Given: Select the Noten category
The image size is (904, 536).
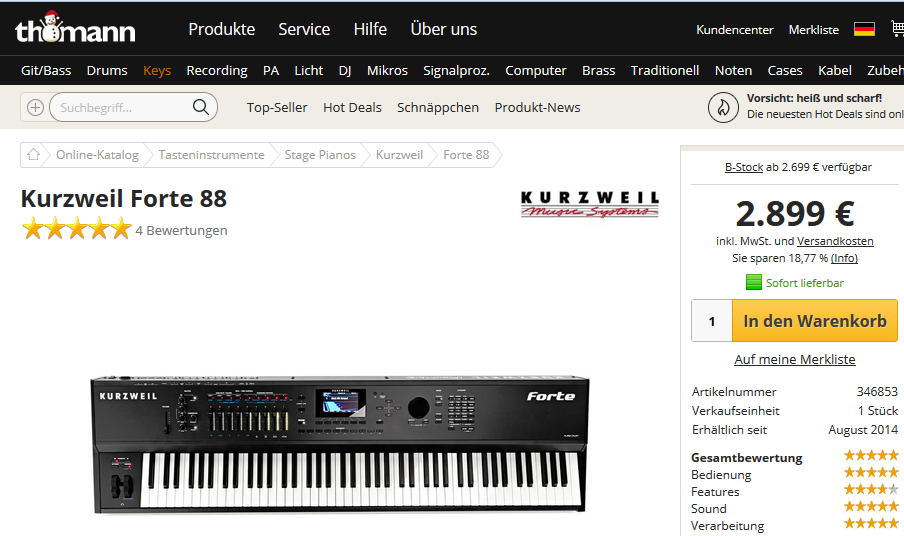Looking at the screenshot, I should (x=733, y=70).
